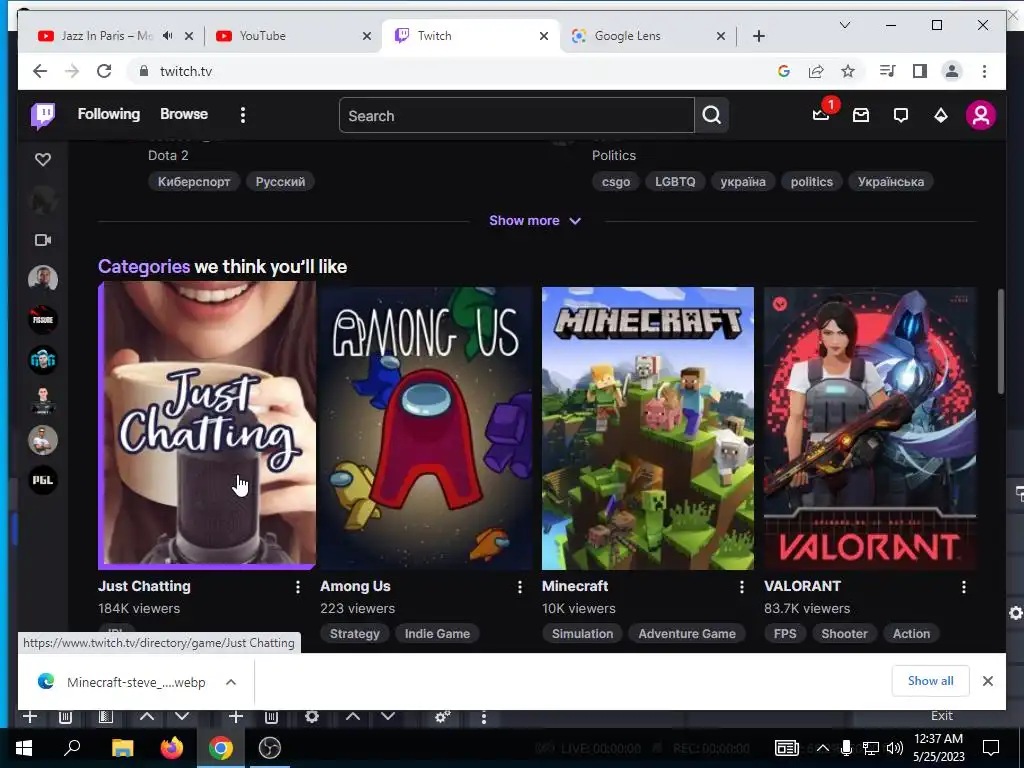
Task: Open Chrome three-dot menu
Action: pyautogui.click(x=984, y=71)
